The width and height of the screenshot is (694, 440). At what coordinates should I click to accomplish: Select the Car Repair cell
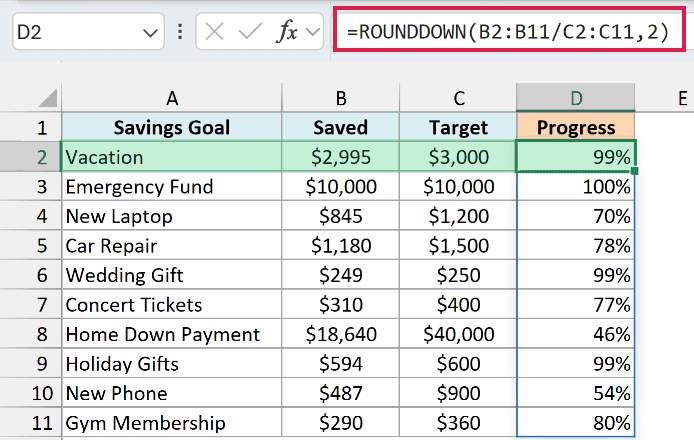click(x=172, y=245)
